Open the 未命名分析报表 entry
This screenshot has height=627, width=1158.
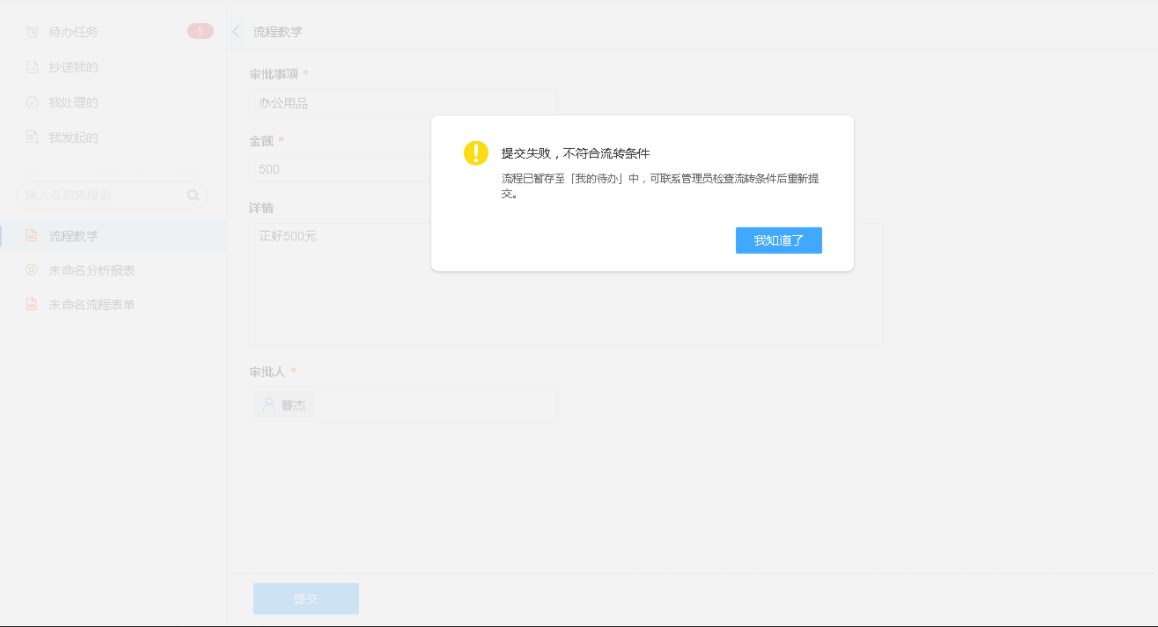point(92,270)
